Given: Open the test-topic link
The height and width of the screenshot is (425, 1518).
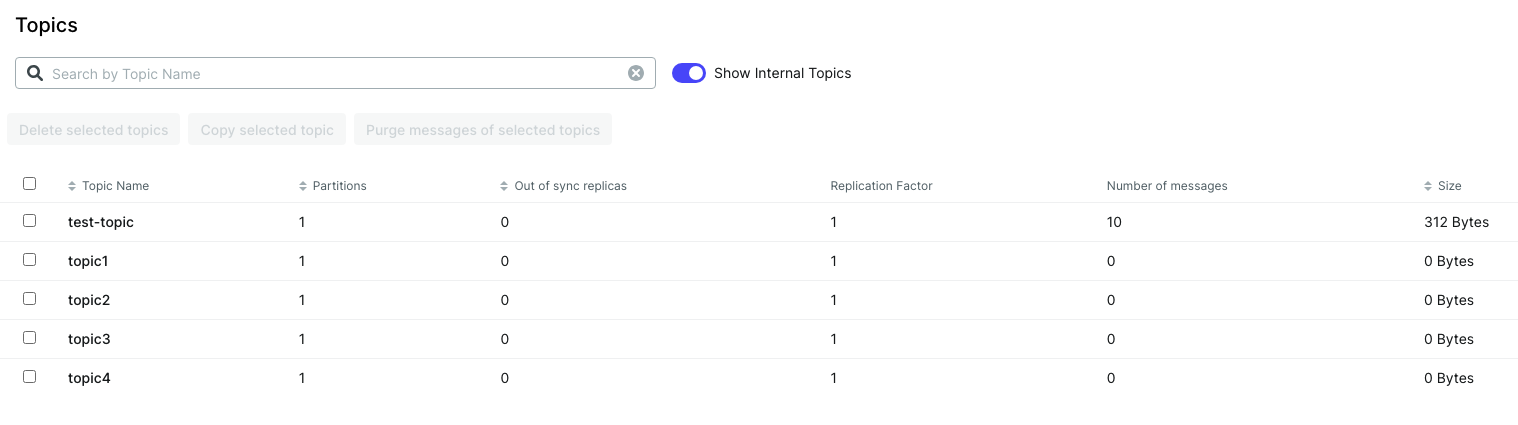Looking at the screenshot, I should click(x=101, y=222).
